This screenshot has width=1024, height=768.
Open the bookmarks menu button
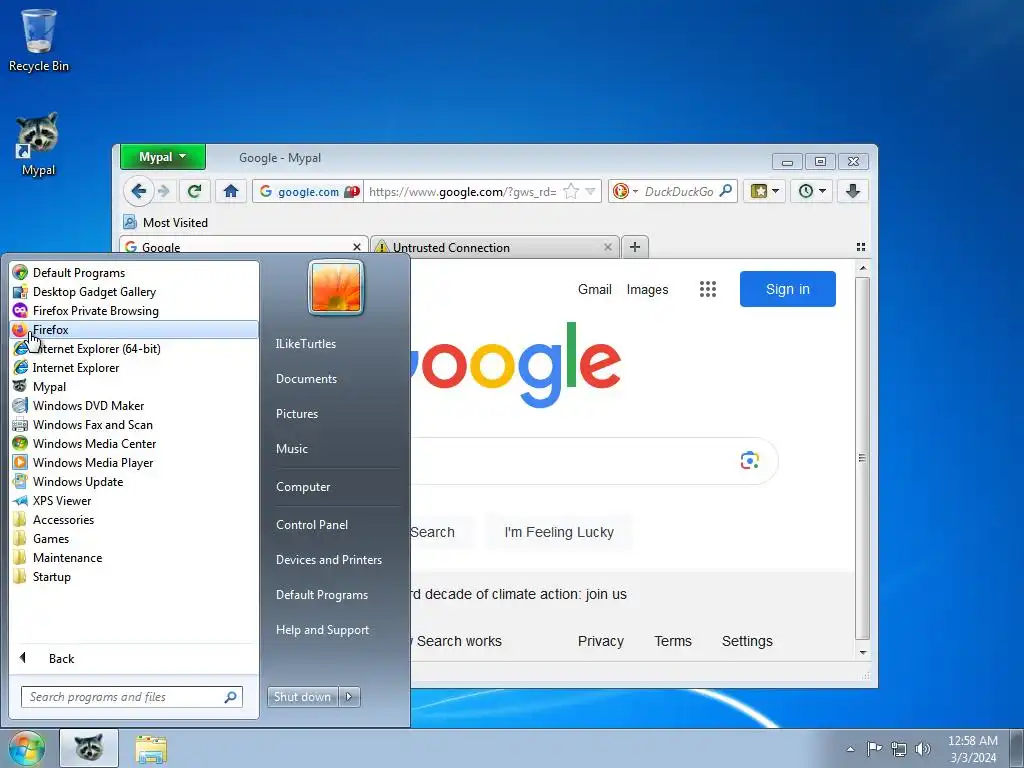coord(765,191)
